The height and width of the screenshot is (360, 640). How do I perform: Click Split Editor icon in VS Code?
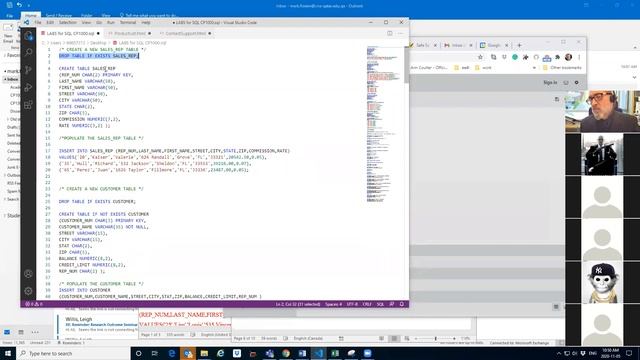390,33
